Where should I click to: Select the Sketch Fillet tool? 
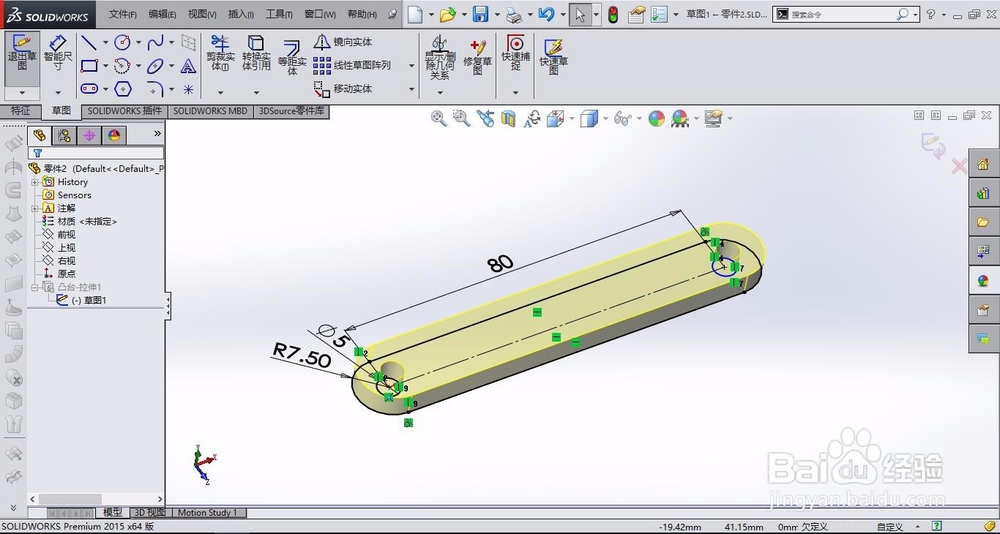(x=155, y=89)
